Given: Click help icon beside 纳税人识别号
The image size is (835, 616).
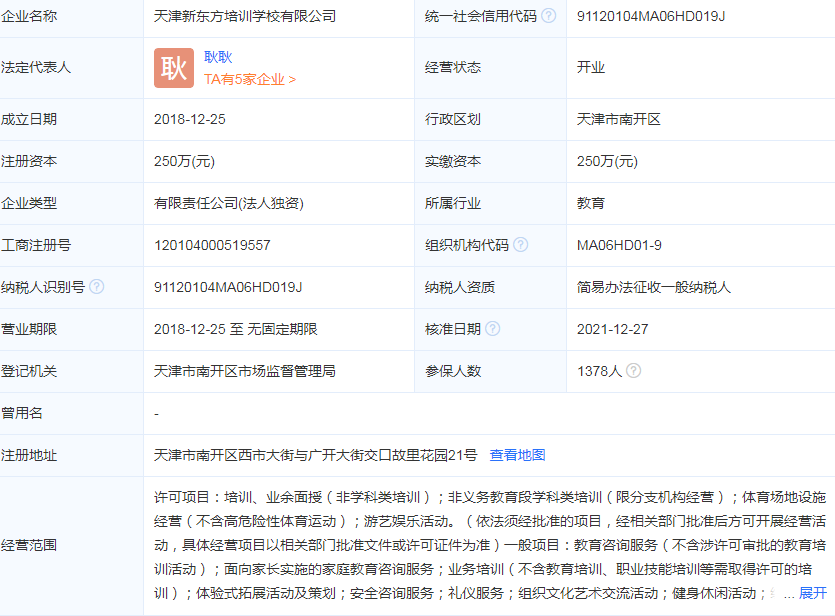Looking at the screenshot, I should coord(96,286).
